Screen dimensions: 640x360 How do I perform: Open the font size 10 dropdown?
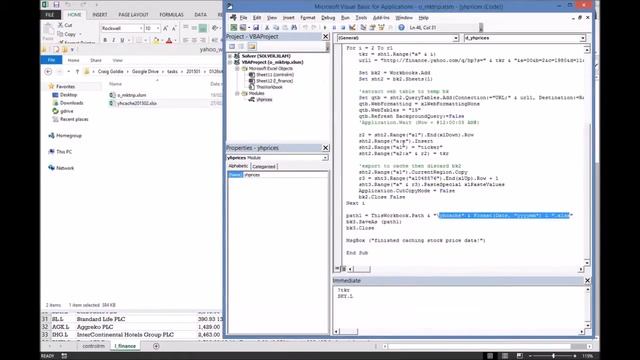tap(158, 28)
